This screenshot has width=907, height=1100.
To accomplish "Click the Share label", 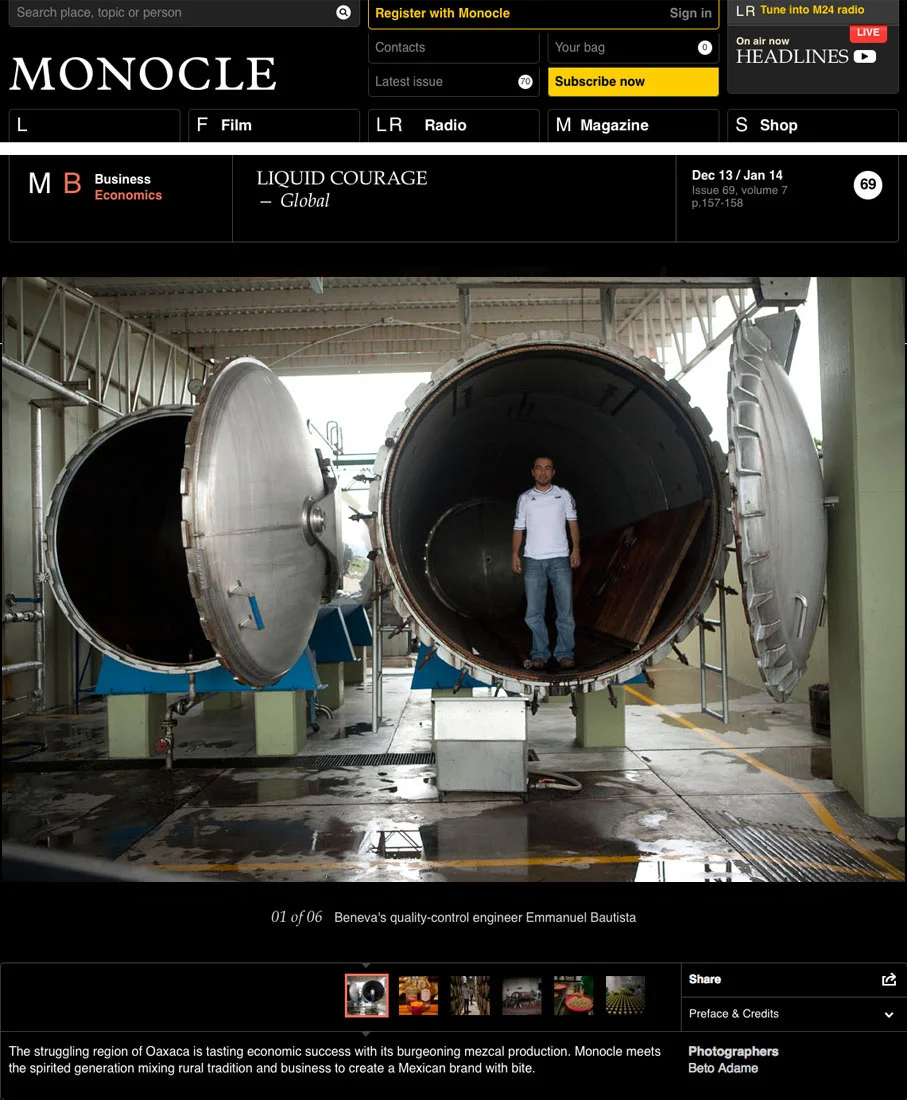I will tap(704, 979).
